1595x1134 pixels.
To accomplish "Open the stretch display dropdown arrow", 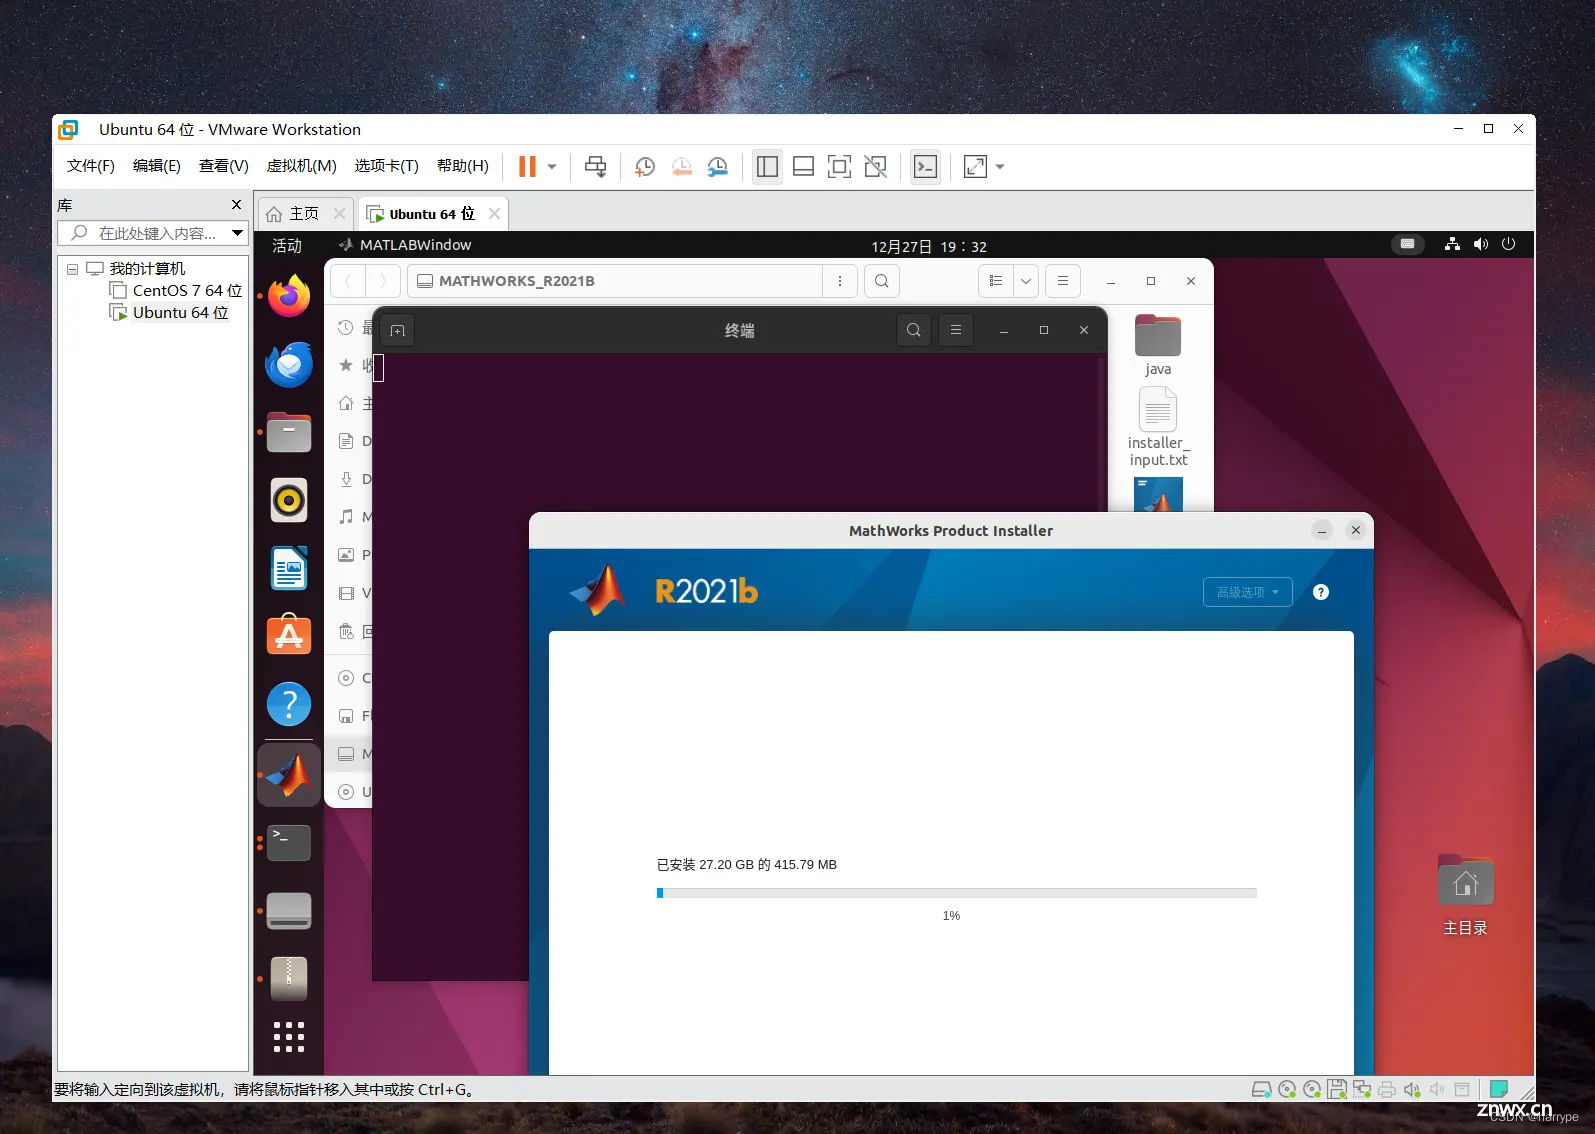I will coord(1000,167).
